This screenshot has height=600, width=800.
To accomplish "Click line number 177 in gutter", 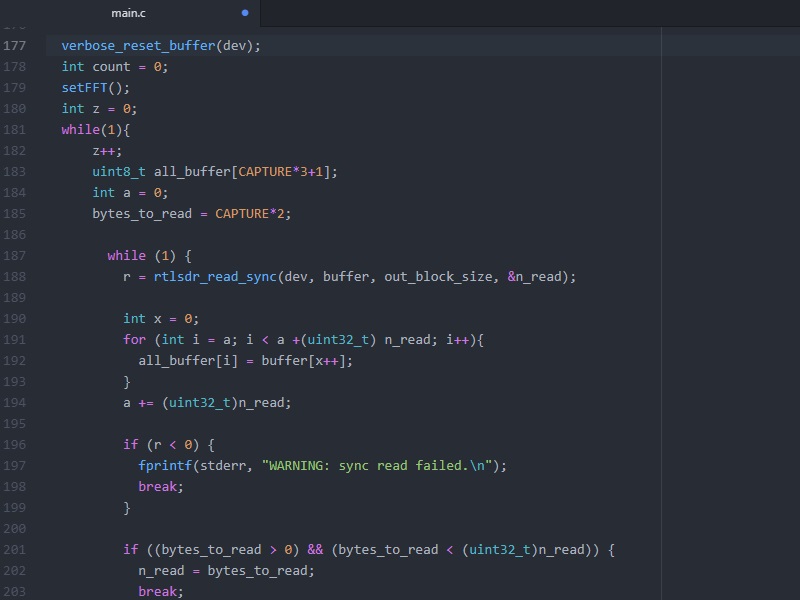I will tap(14, 46).
